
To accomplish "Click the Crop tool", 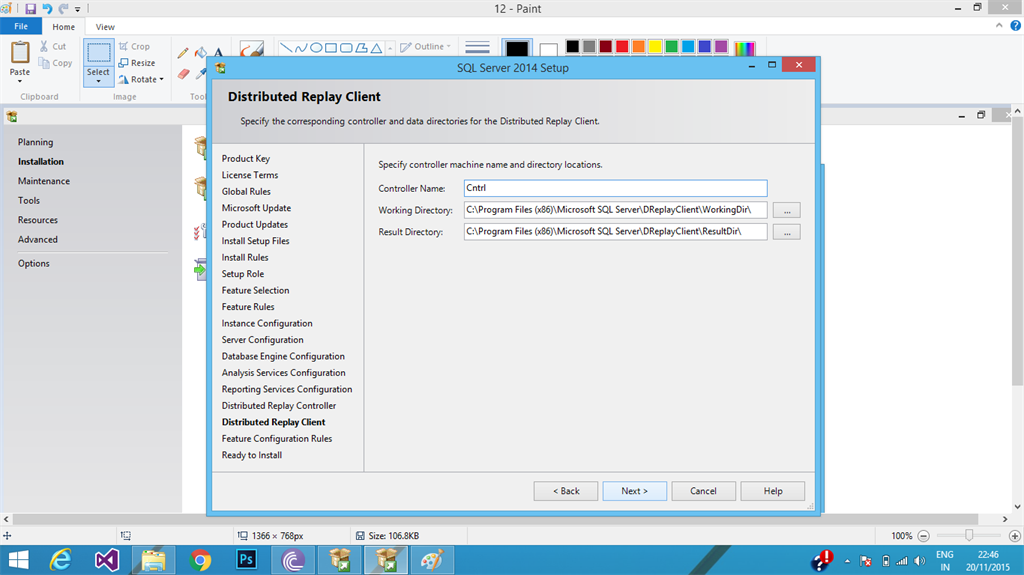I will tap(135, 46).
